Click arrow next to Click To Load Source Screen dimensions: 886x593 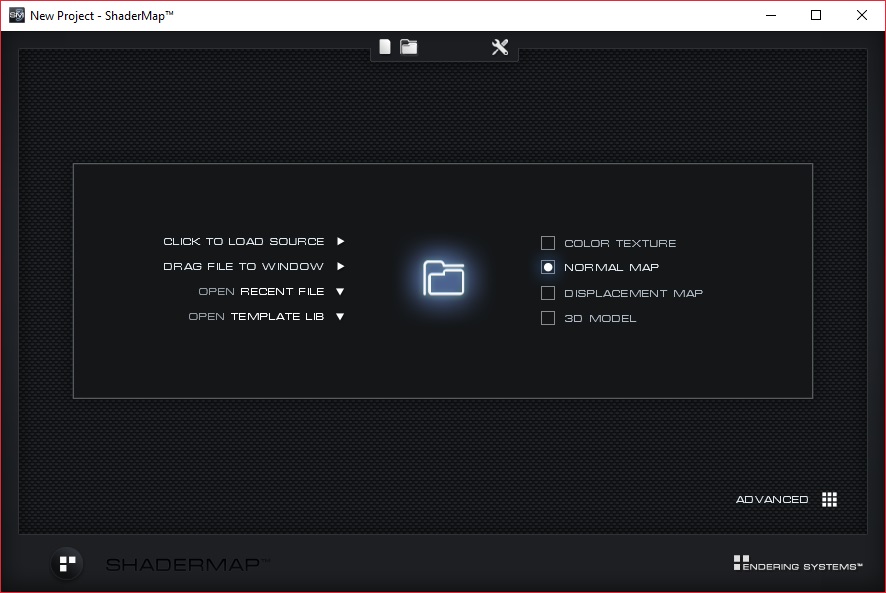[x=341, y=241]
